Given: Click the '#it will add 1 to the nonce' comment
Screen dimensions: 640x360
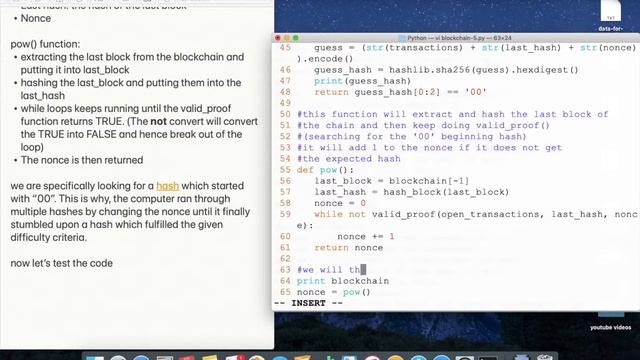Looking at the screenshot, I should click(x=429, y=148).
